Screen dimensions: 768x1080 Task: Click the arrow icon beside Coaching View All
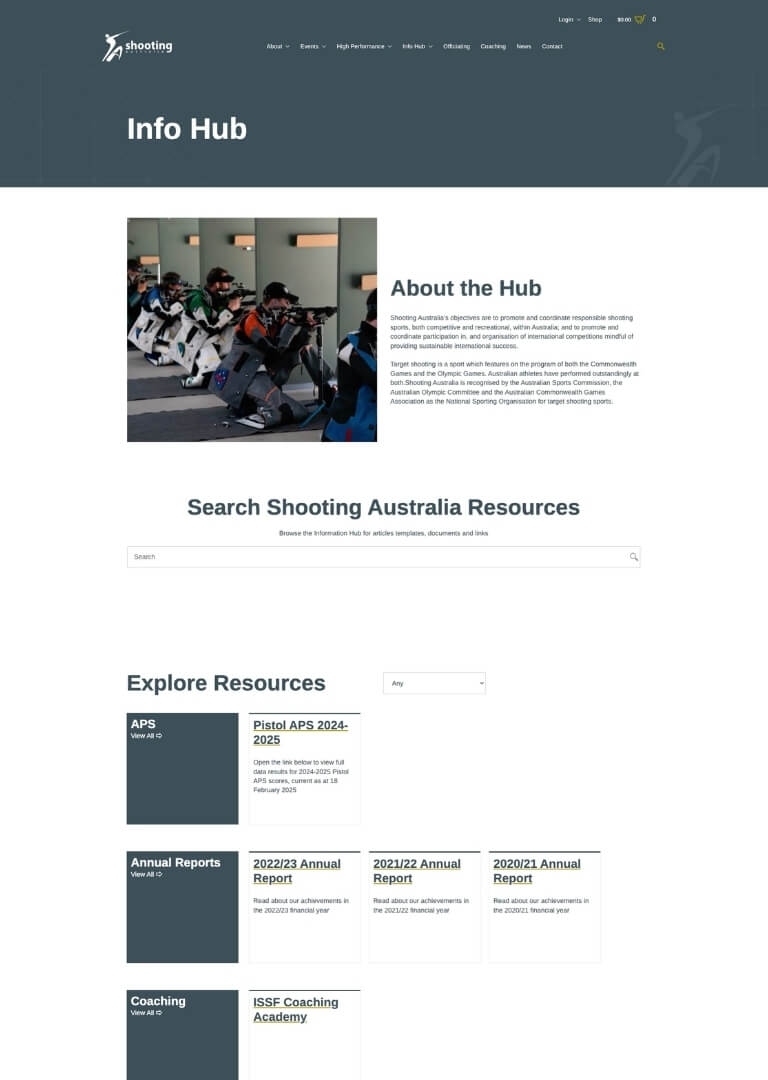159,1012
